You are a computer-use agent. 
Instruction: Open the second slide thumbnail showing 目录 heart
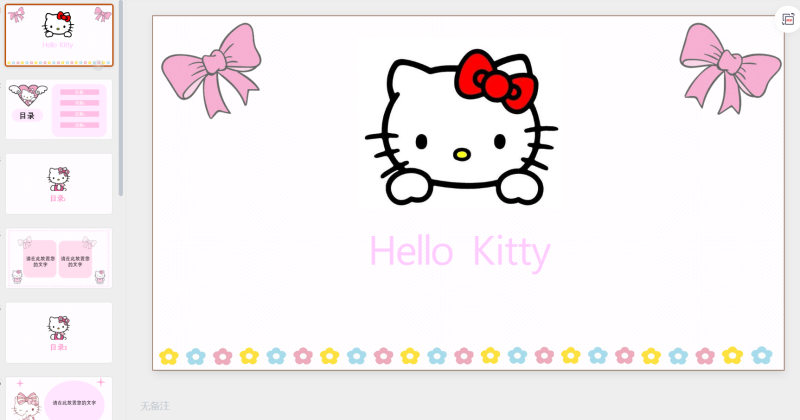59,109
